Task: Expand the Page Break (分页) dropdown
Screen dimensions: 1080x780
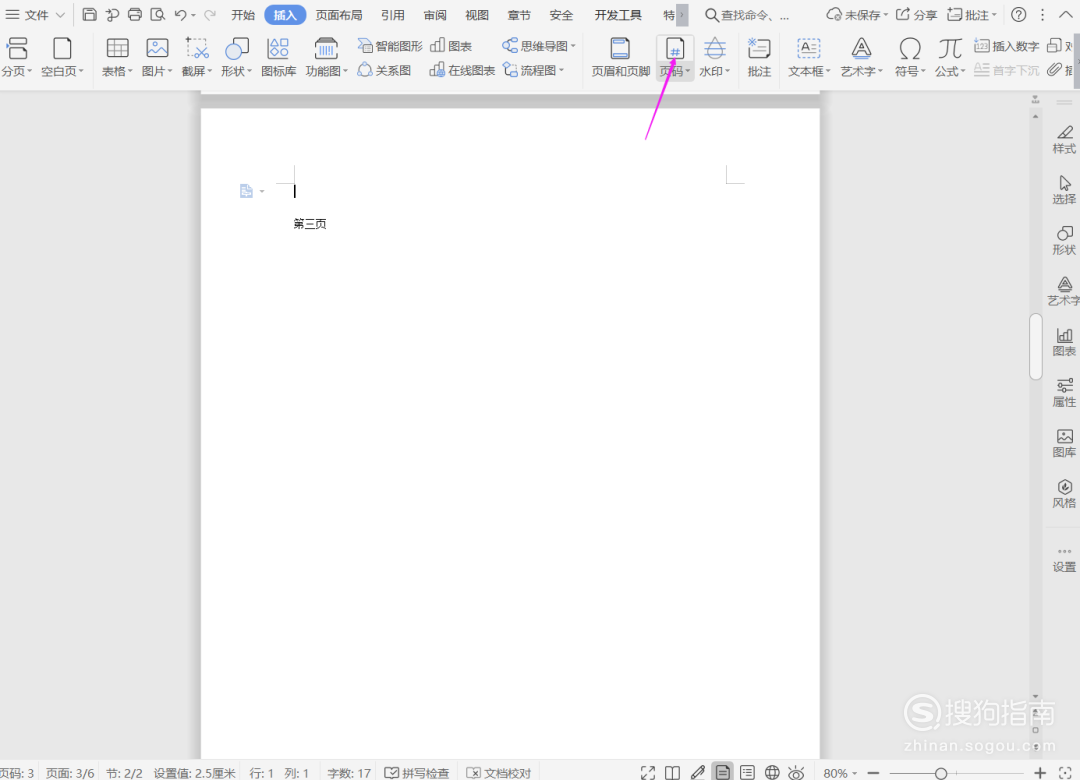Action: (30, 71)
